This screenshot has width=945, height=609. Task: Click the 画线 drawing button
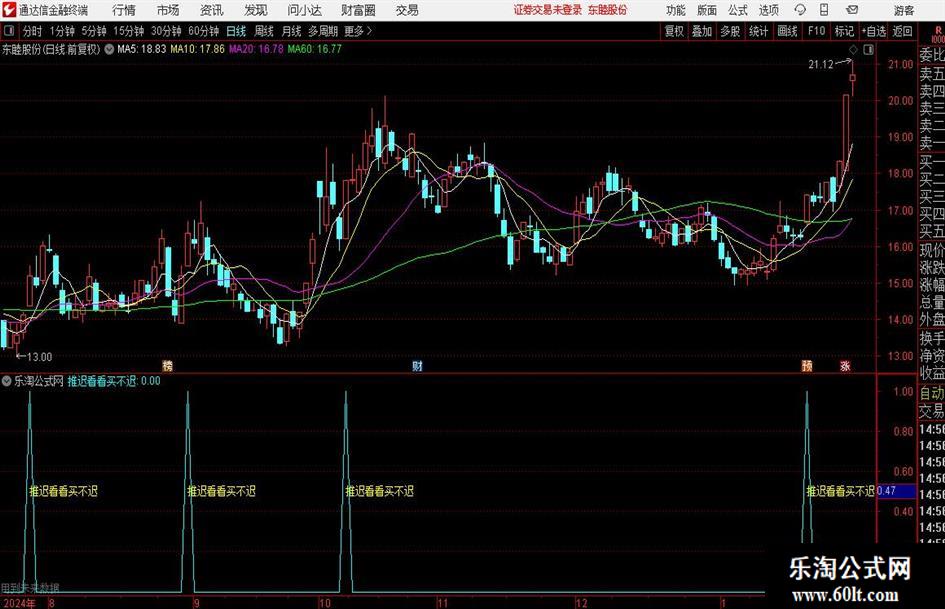[787, 31]
